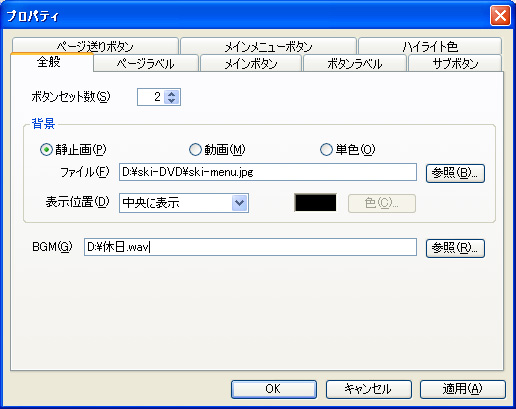Click the 参照(R) browse button for BGM
516x409 pixels.
click(455, 248)
